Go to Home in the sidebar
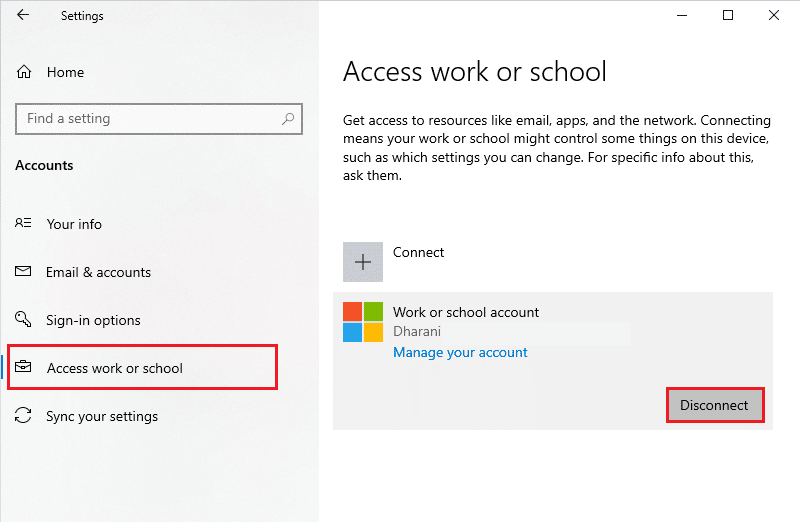This screenshot has width=800, height=522. [65, 72]
